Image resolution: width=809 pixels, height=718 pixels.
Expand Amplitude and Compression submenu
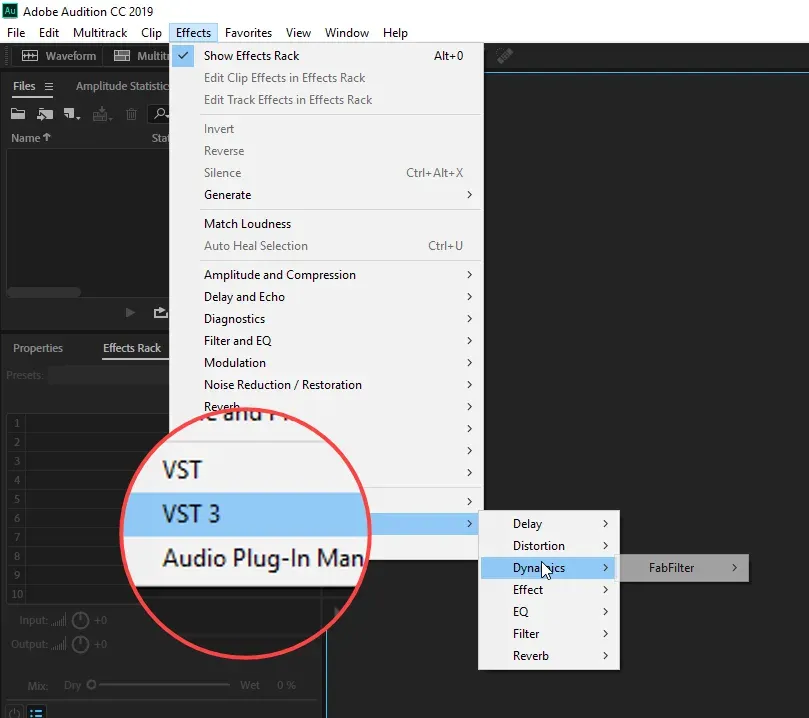pyautogui.click(x=326, y=275)
